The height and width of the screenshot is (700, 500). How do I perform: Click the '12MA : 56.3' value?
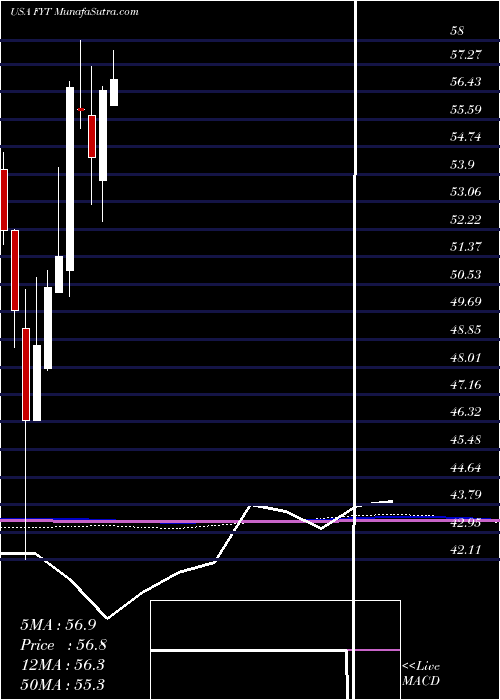62,665
